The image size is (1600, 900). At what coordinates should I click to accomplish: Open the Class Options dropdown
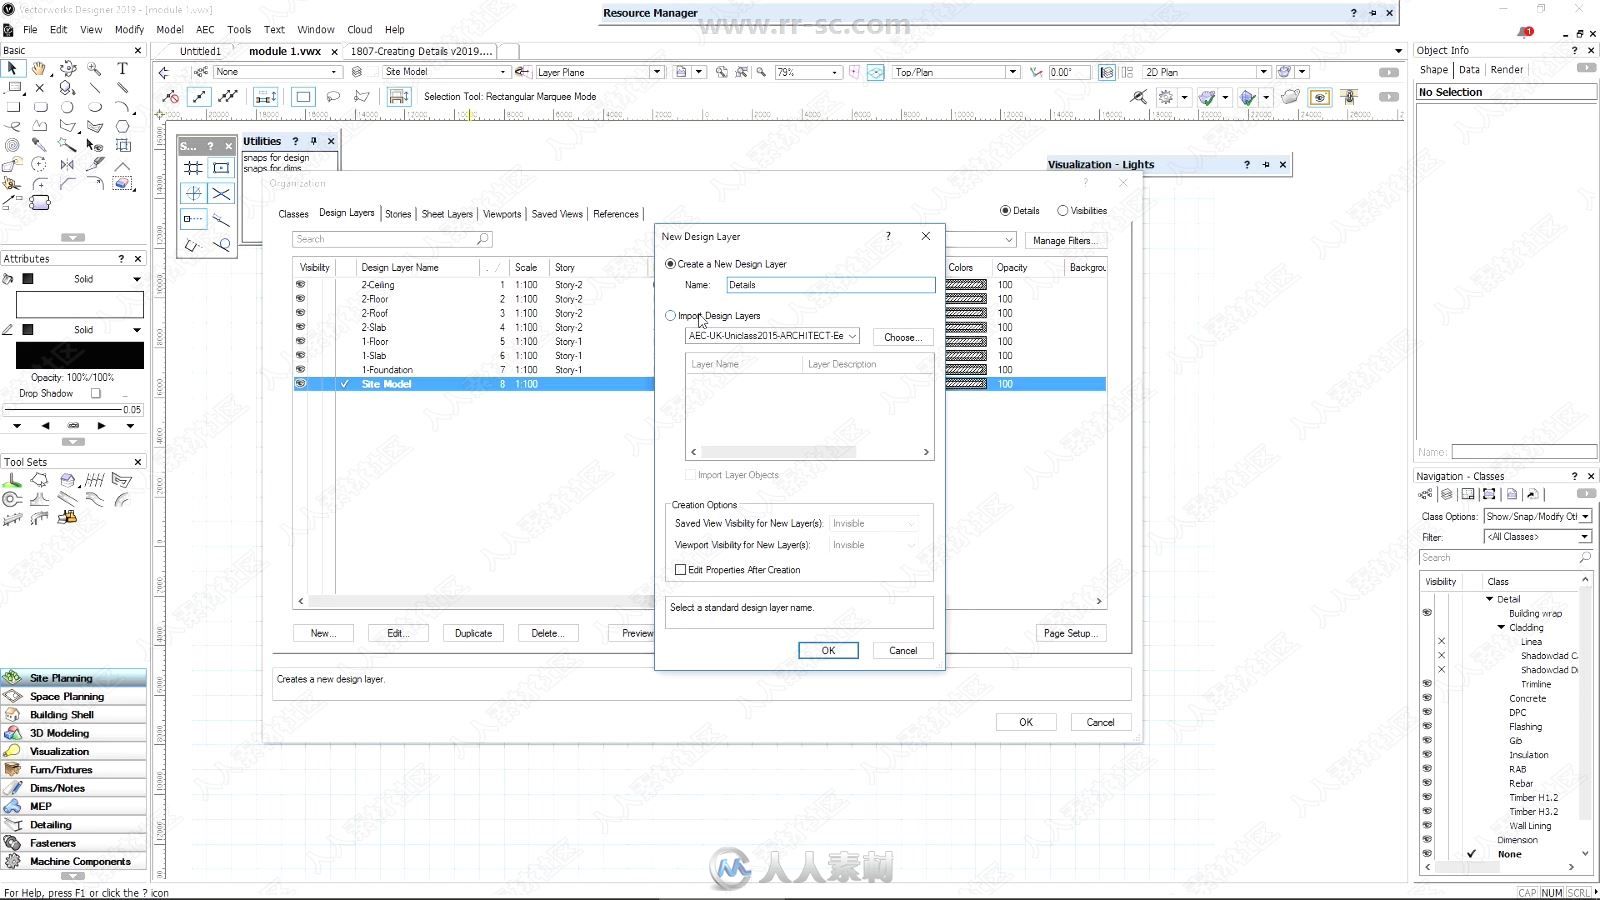pos(1538,517)
